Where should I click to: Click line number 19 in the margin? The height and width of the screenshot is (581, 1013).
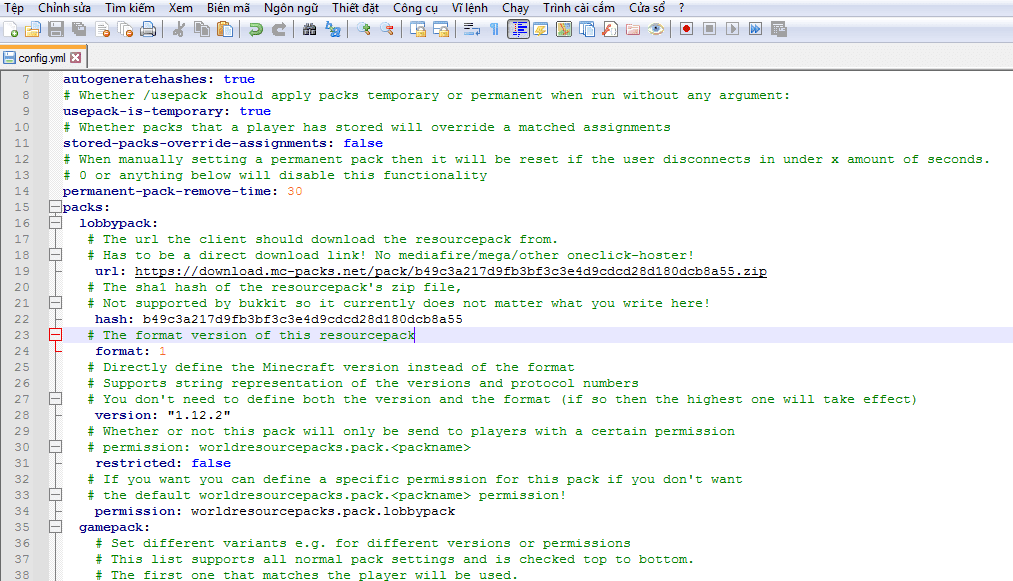(22, 271)
